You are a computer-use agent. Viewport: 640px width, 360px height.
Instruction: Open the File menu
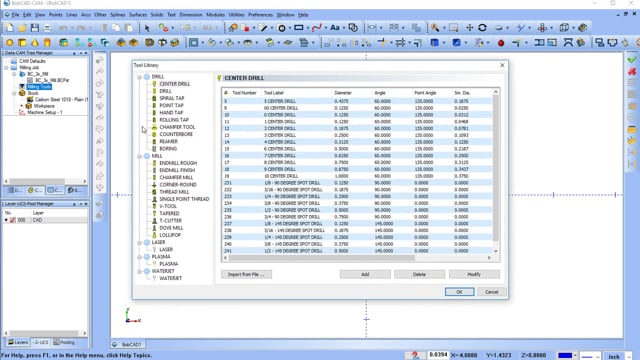coord(16,15)
